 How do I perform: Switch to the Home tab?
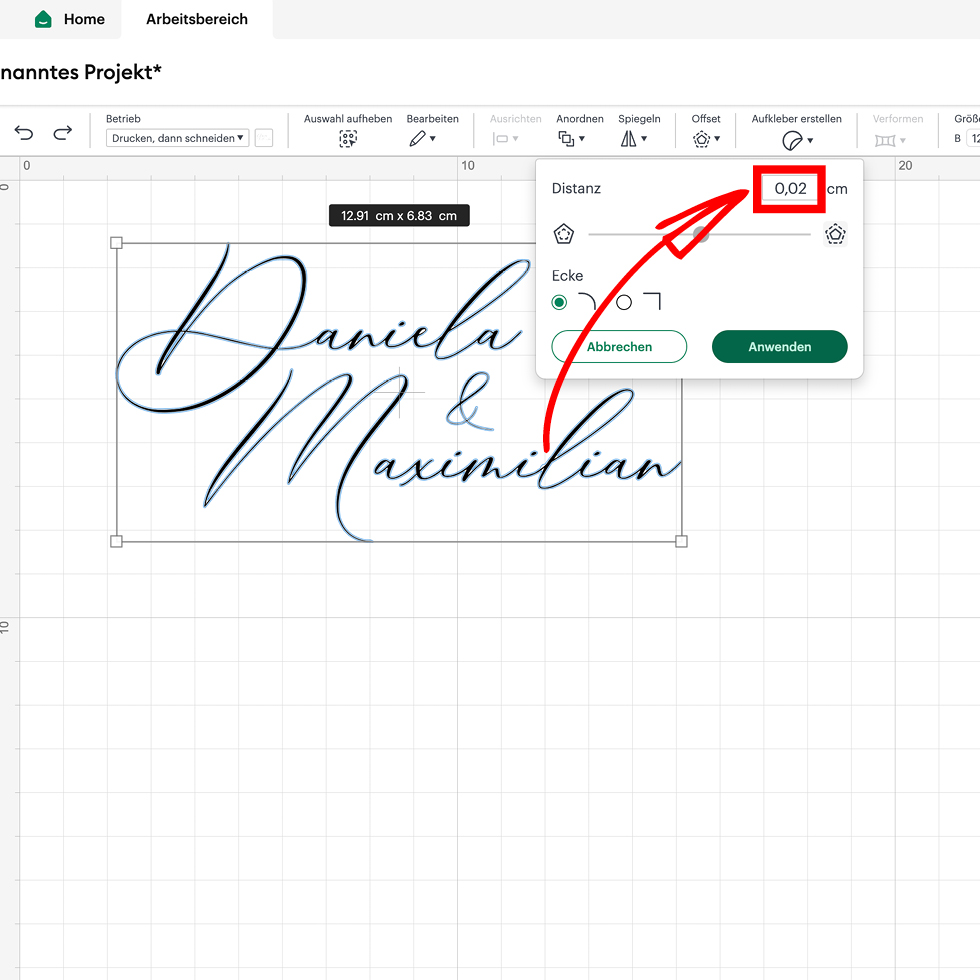coord(70,19)
